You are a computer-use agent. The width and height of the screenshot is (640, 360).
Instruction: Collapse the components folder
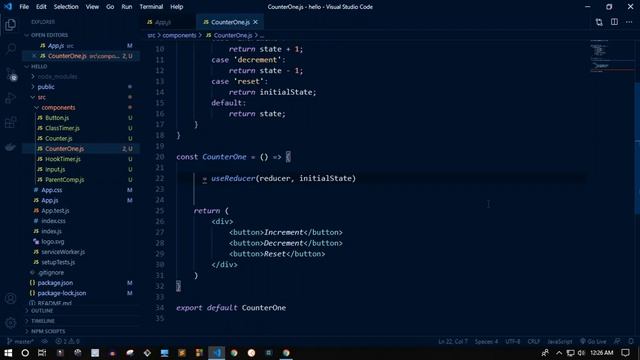click(x=58, y=107)
